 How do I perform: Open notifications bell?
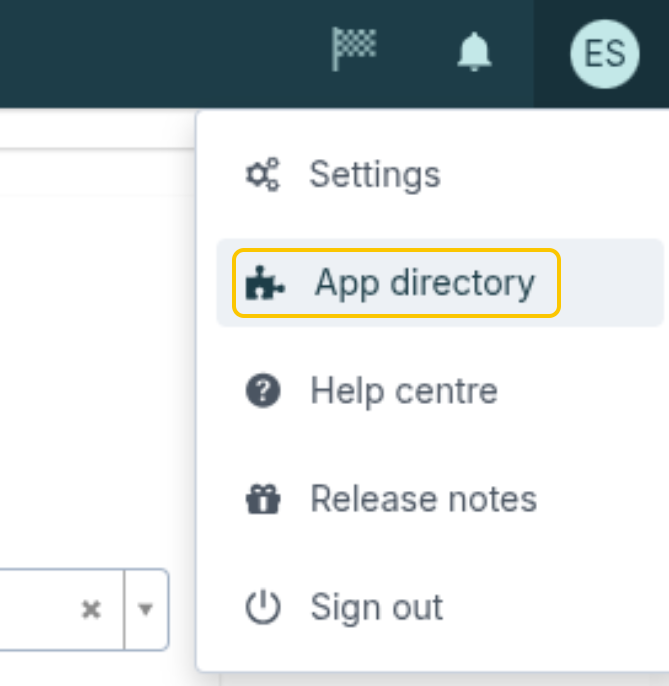coord(474,52)
